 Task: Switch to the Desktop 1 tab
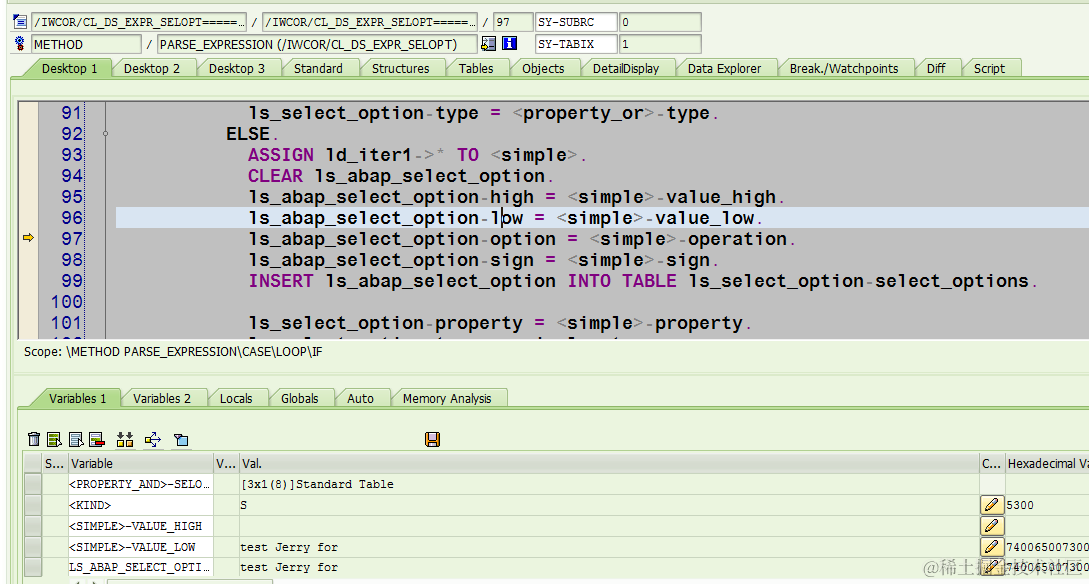coord(69,68)
